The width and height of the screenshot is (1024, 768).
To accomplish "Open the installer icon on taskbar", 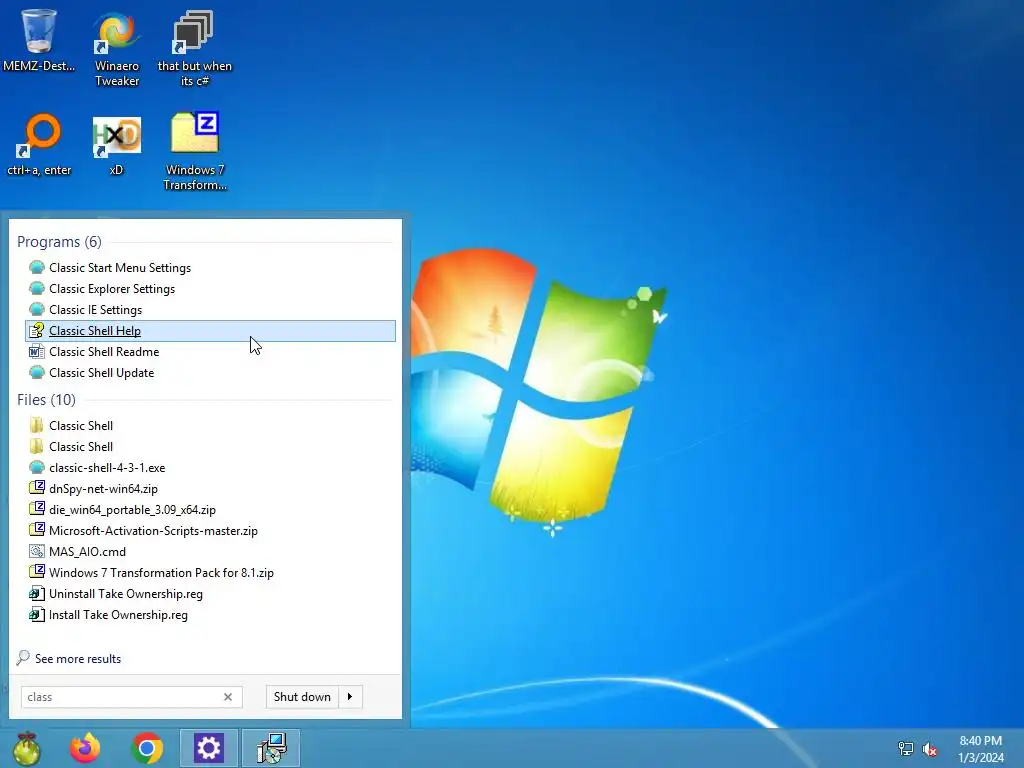I will tap(271, 748).
